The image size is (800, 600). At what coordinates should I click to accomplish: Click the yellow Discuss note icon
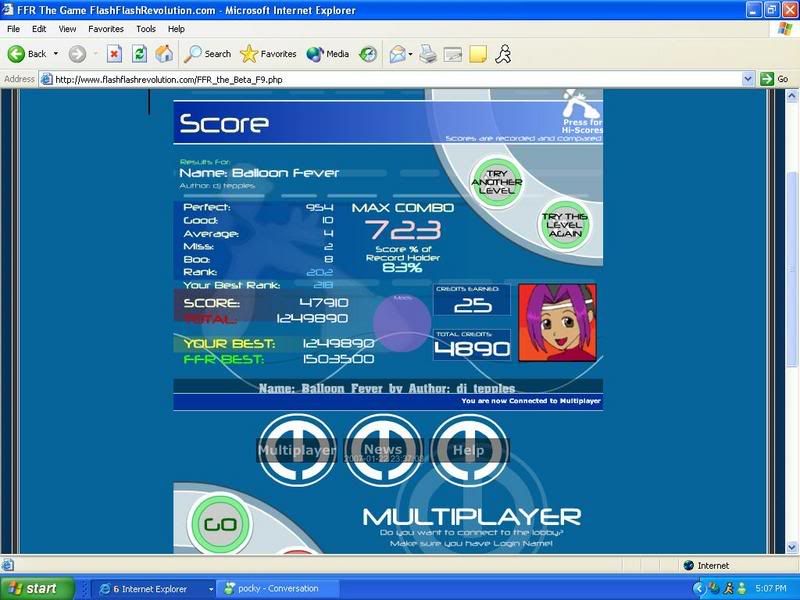tap(478, 54)
